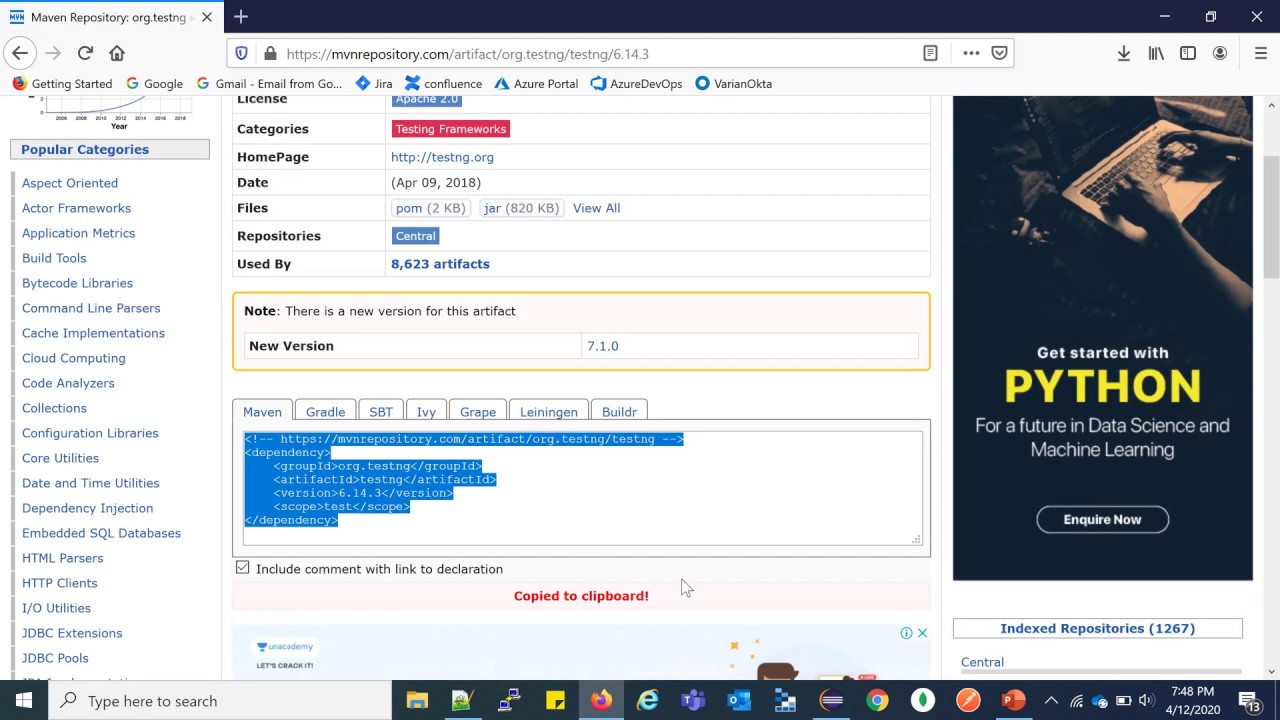The width and height of the screenshot is (1280, 720).
Task: Click the Enquire Now ad button
Action: (x=1102, y=519)
